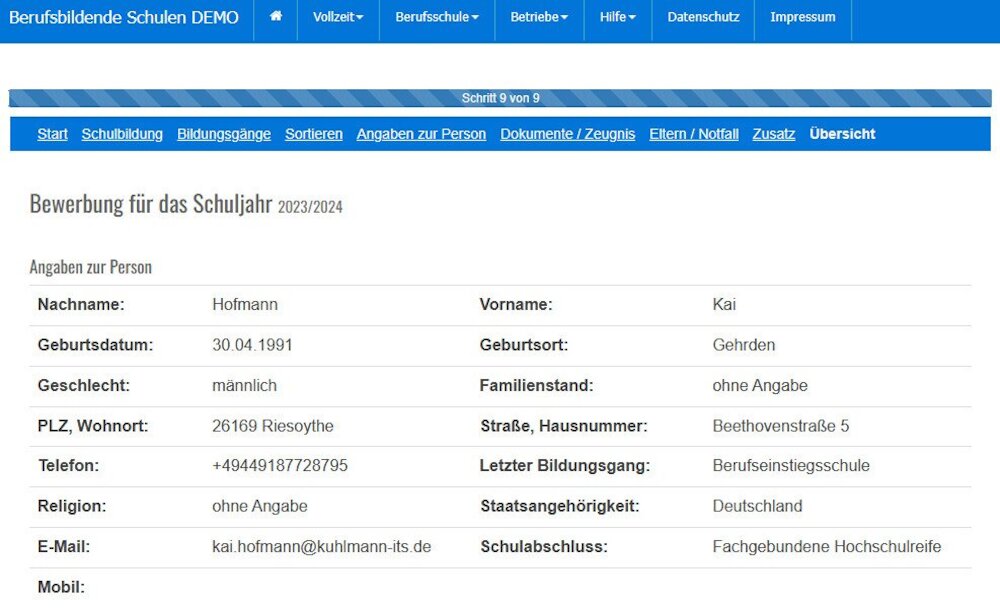Go to Dokumente / Zeugnis step
Viewport: 1000px width, 611px height.
click(x=568, y=134)
